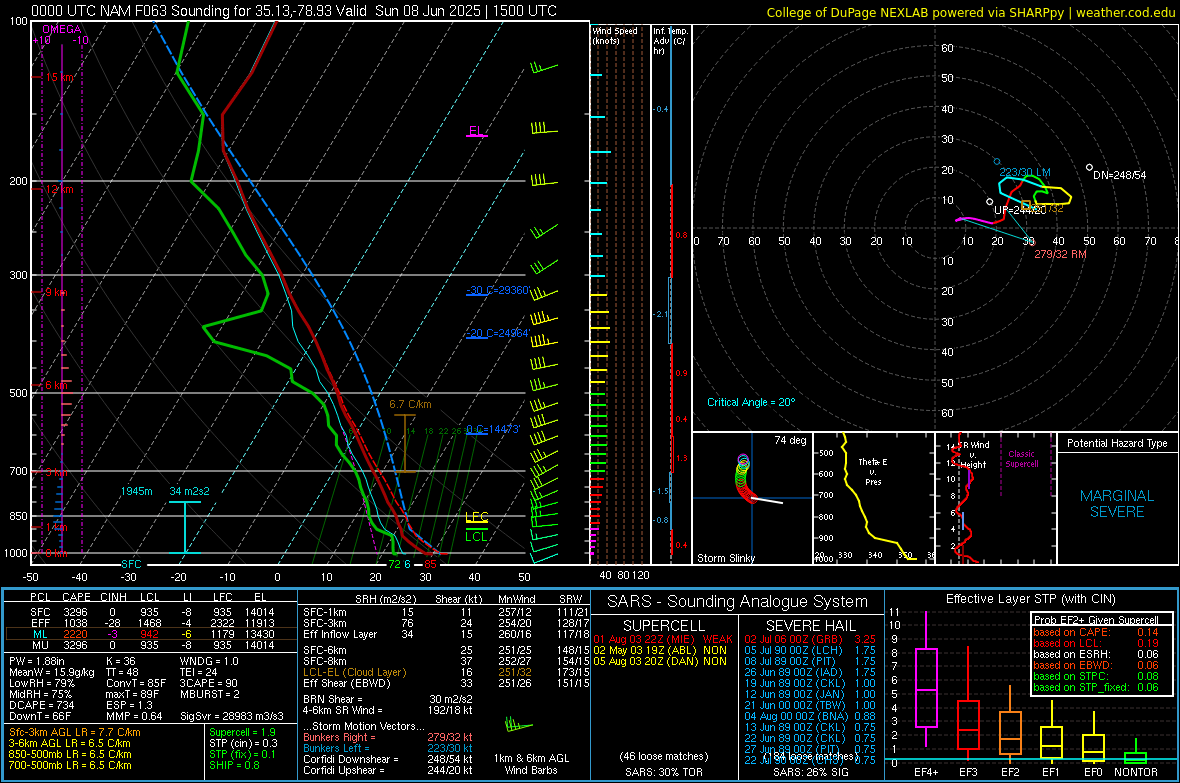This screenshot has width=1180, height=783.
Task: Click the 'SARS - Sounding Analogue System' title
Action: coord(738,602)
